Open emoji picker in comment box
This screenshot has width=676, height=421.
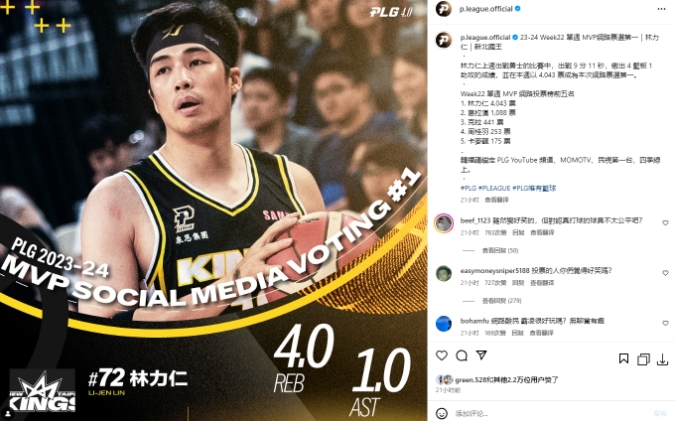[x=441, y=413]
